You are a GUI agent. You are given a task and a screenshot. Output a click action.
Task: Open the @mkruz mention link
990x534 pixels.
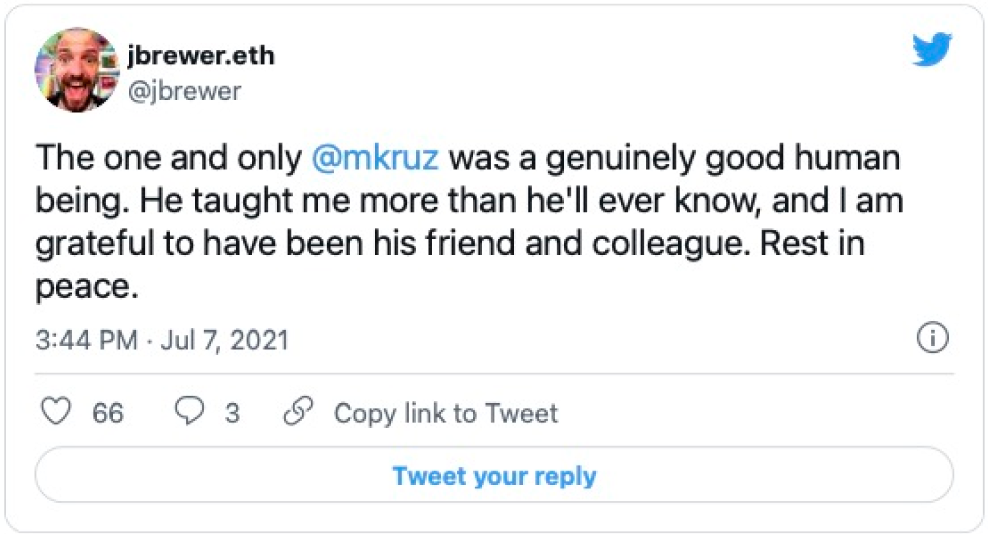[x=377, y=158]
